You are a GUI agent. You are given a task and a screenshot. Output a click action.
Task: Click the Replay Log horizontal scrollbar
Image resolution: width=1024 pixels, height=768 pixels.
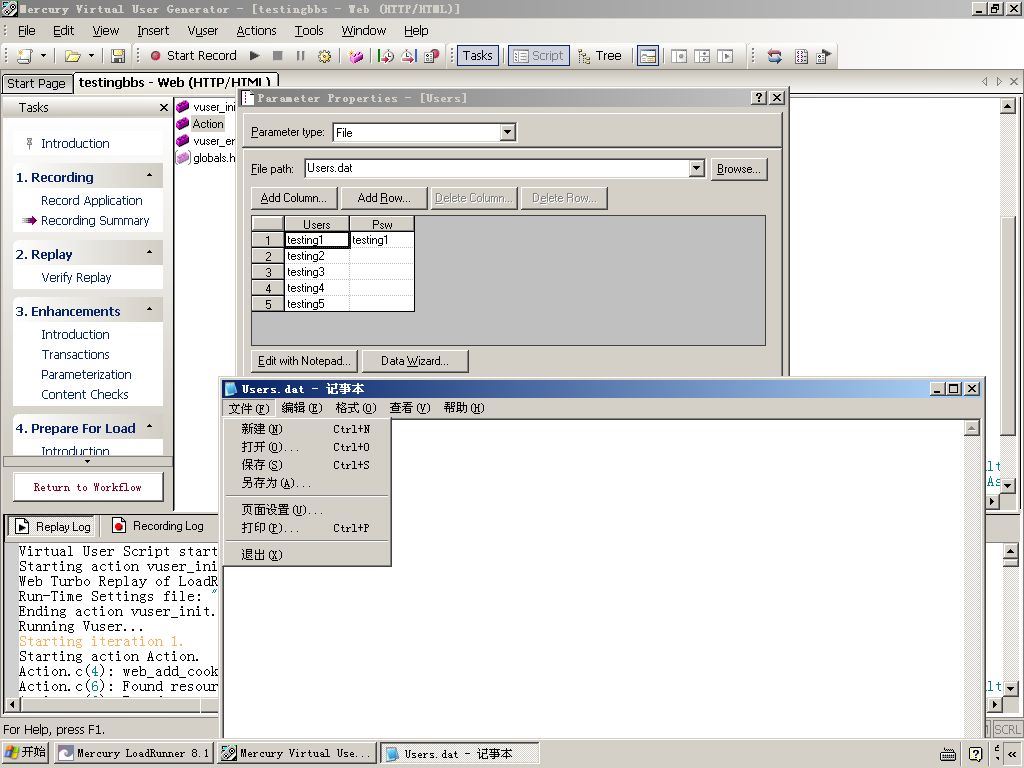(x=110, y=704)
